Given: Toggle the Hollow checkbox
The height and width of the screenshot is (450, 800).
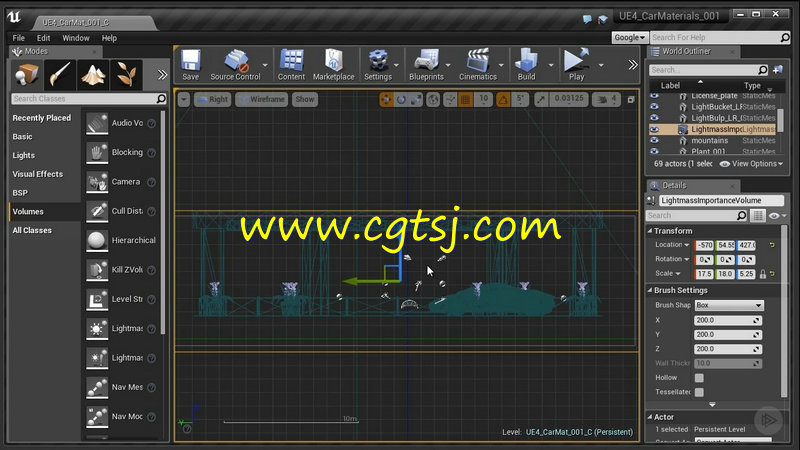Looking at the screenshot, I should (699, 378).
